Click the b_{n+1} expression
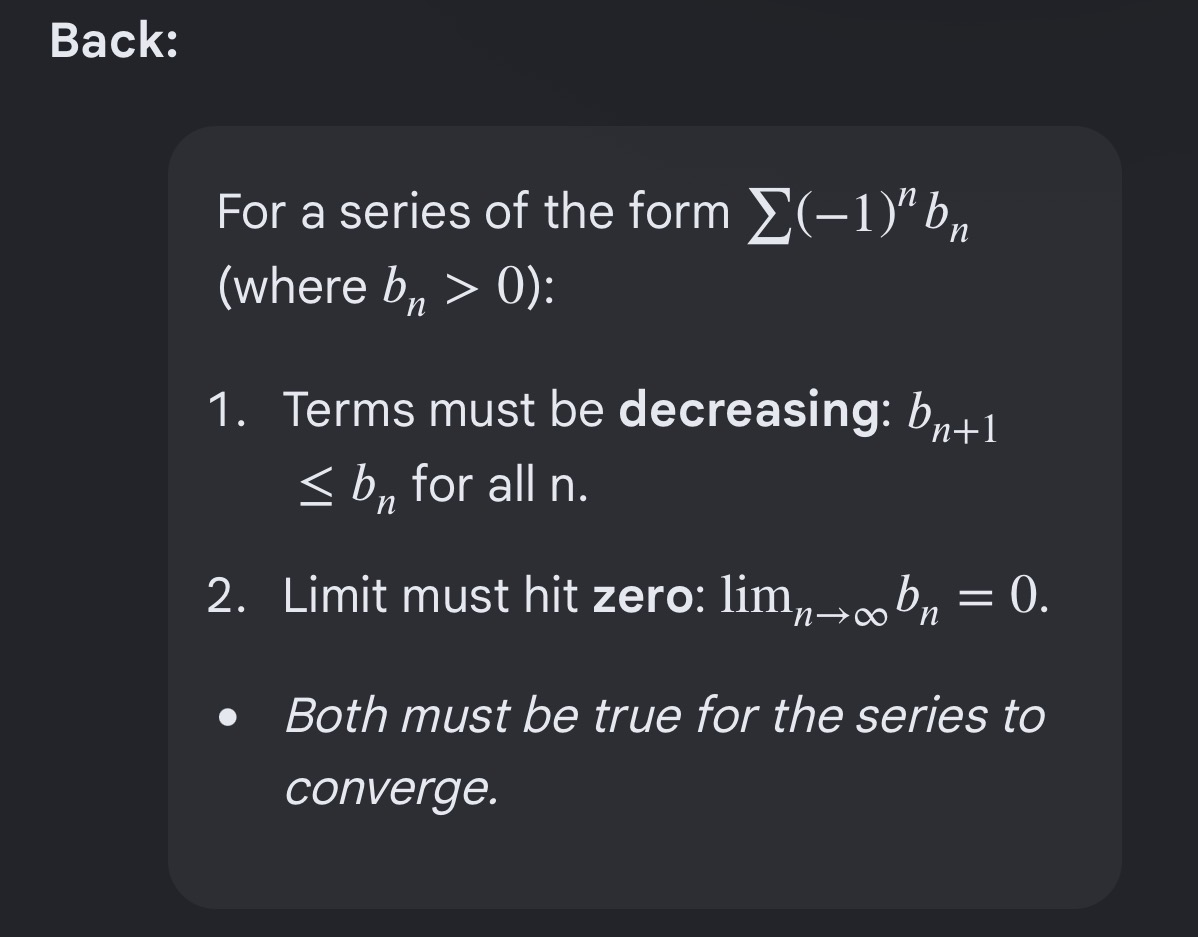The height and width of the screenshot is (937, 1198). 952,418
